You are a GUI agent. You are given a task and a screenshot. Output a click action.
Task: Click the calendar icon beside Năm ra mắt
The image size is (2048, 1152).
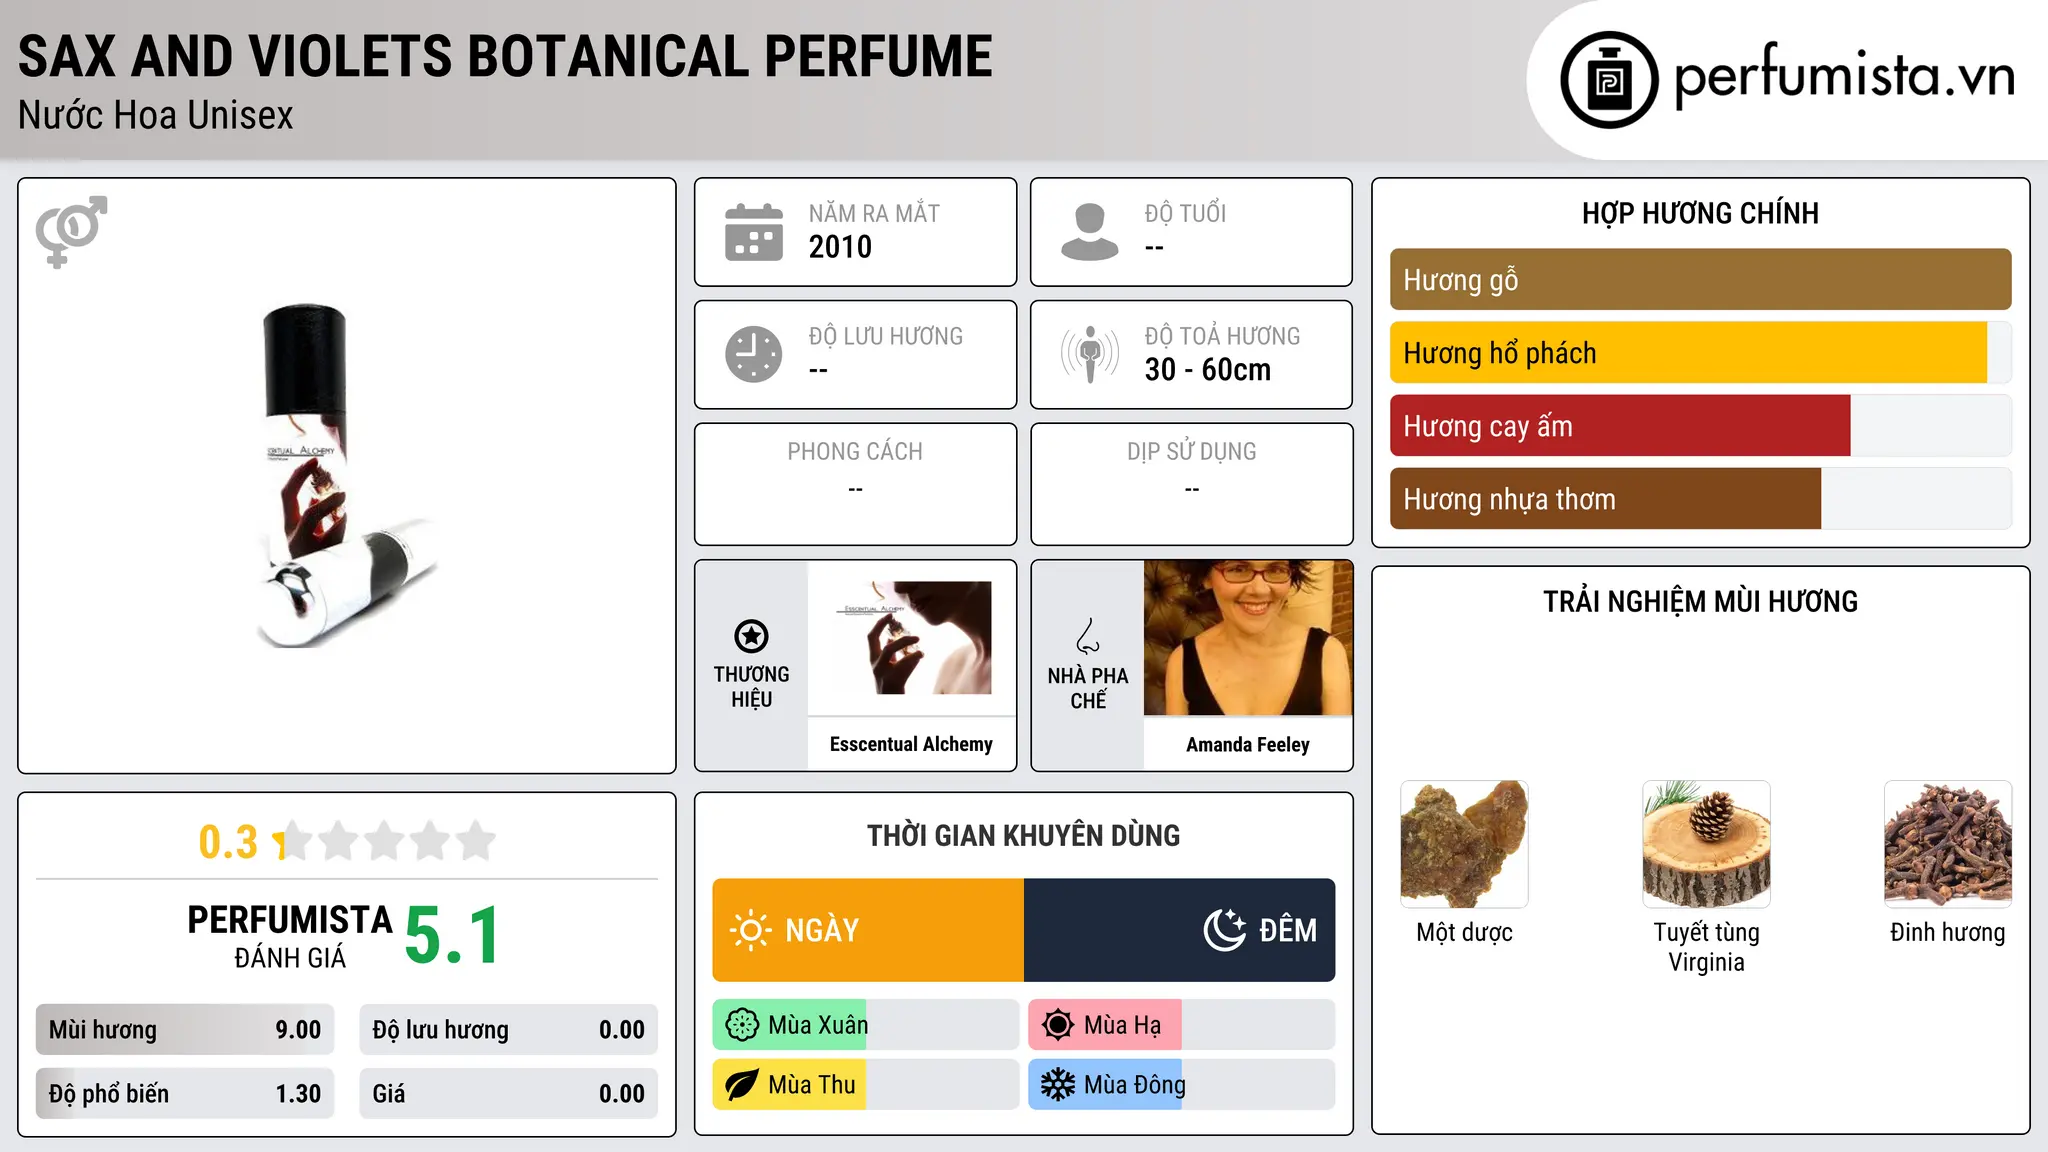coord(754,232)
